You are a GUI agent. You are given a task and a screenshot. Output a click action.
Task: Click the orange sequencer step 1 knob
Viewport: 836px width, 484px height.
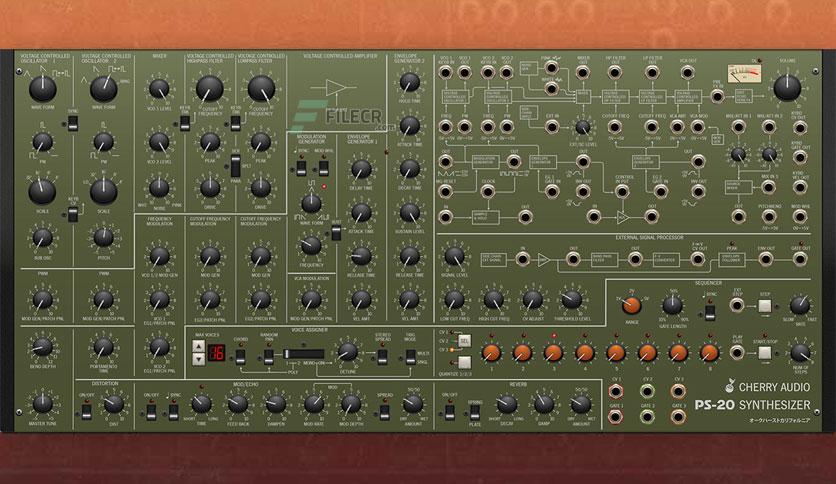coord(491,352)
